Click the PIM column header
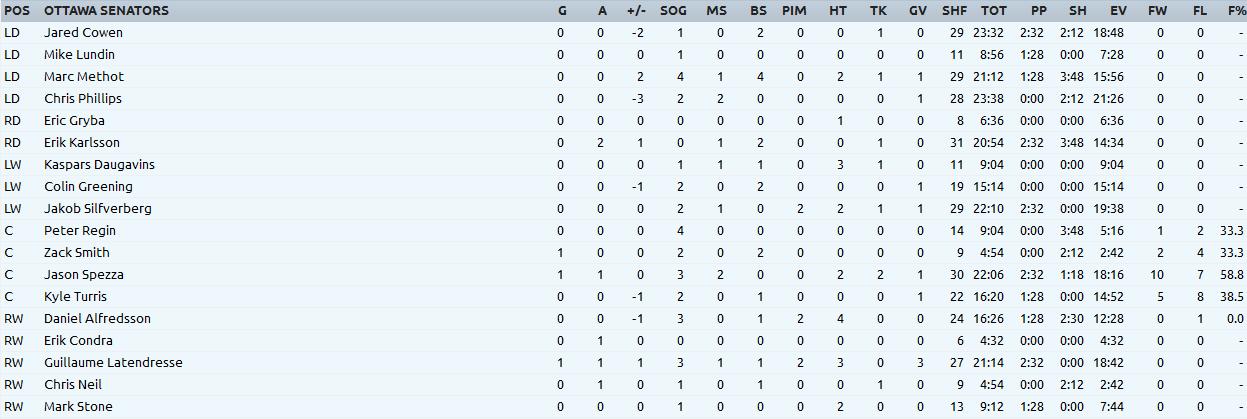The width and height of the screenshot is (1247, 419). pyautogui.click(x=794, y=10)
